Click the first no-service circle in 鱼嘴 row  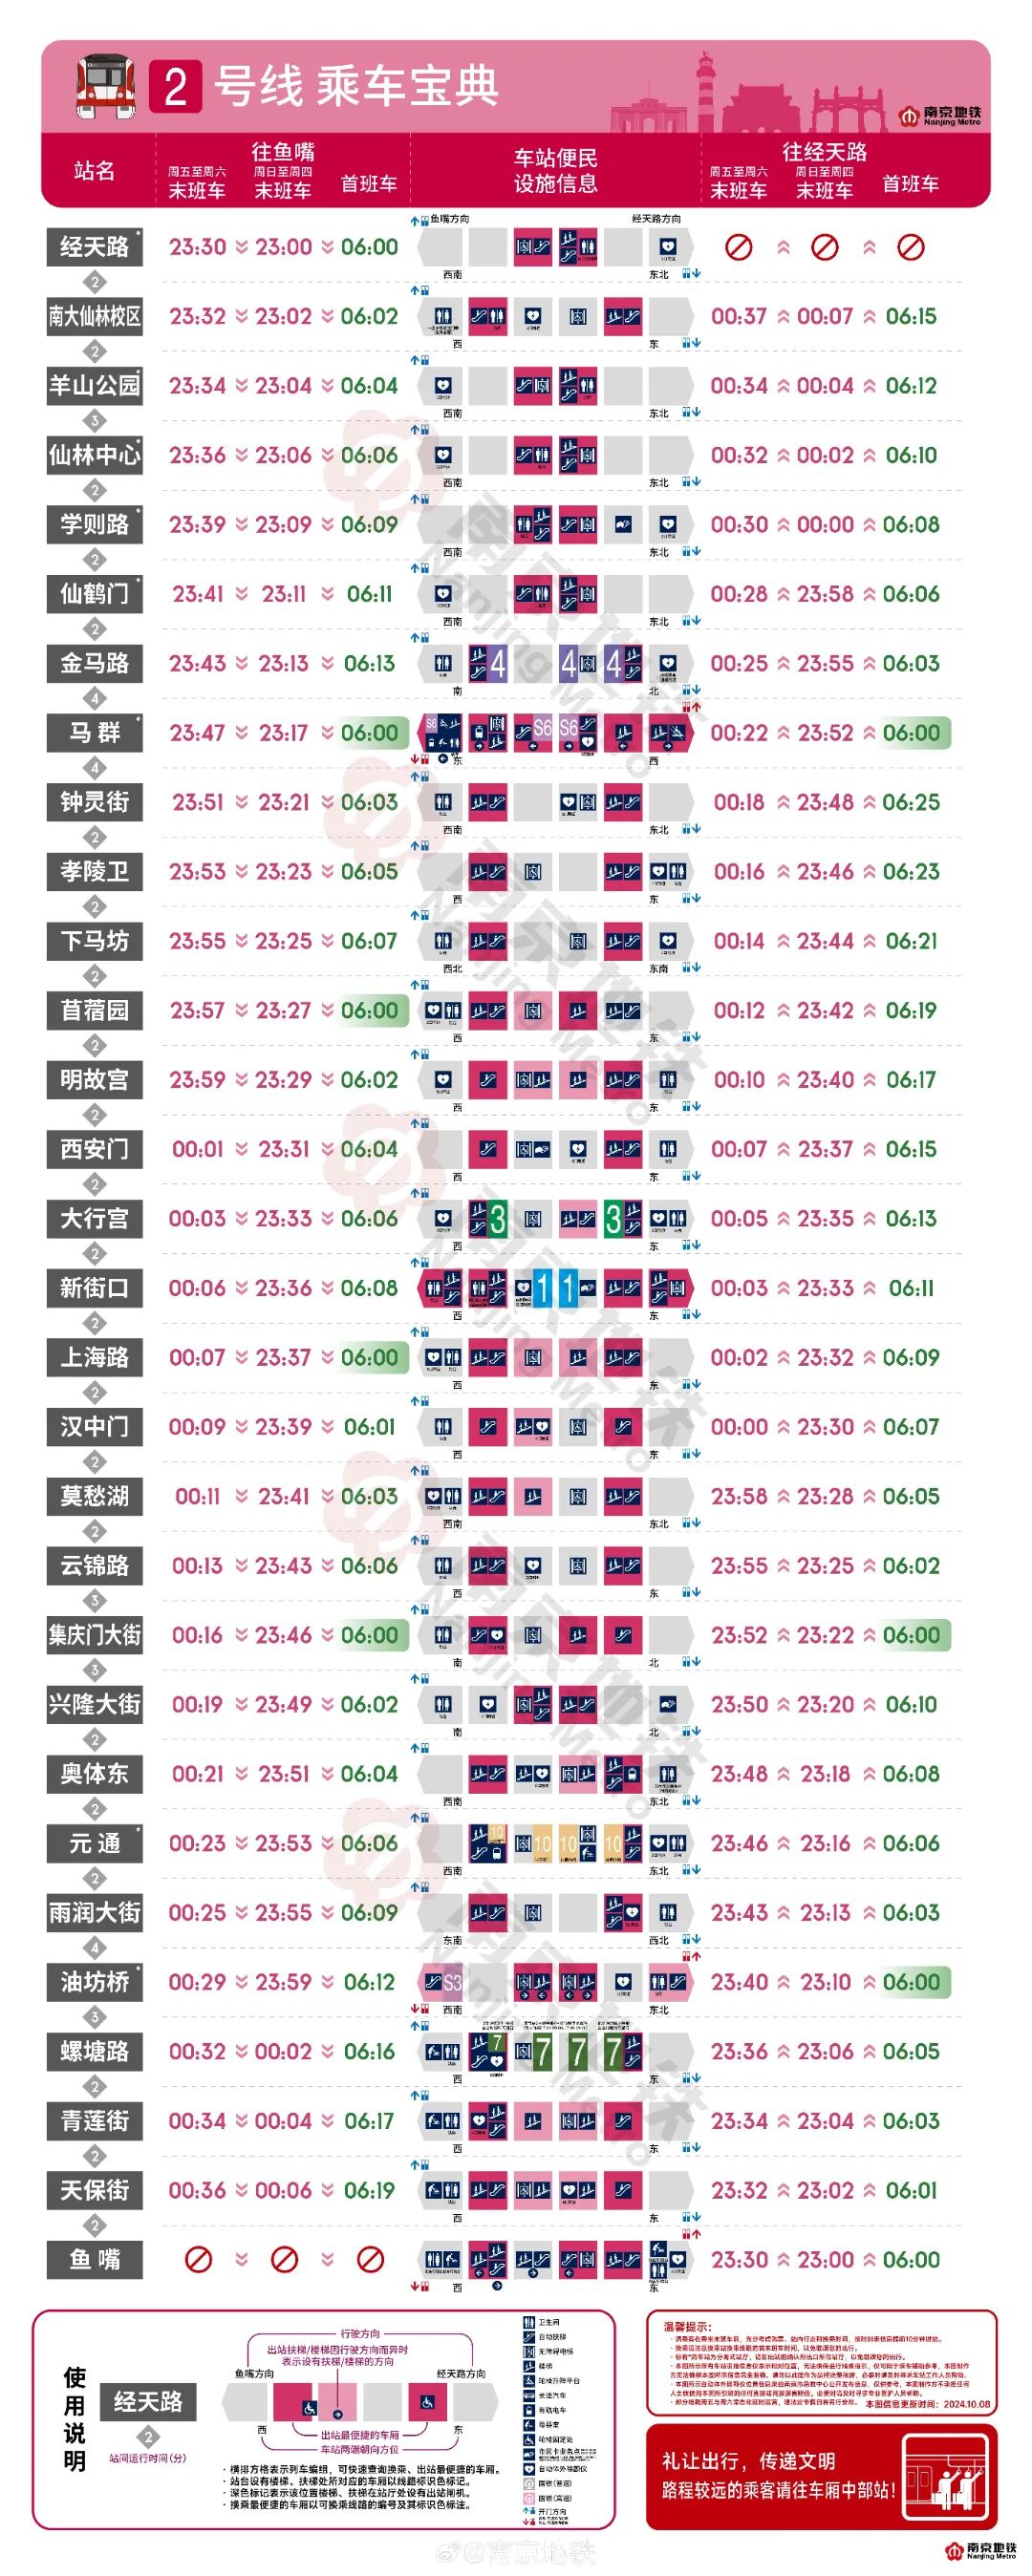pos(198,2259)
